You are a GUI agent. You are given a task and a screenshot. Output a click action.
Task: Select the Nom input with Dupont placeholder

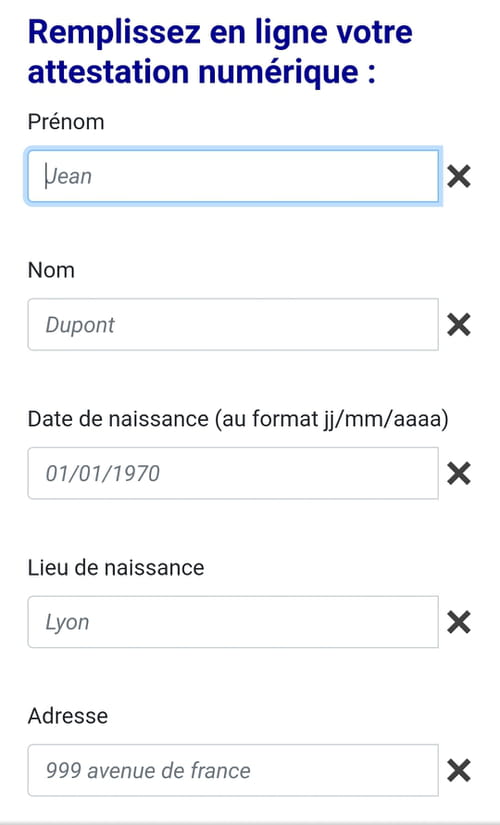(x=233, y=325)
